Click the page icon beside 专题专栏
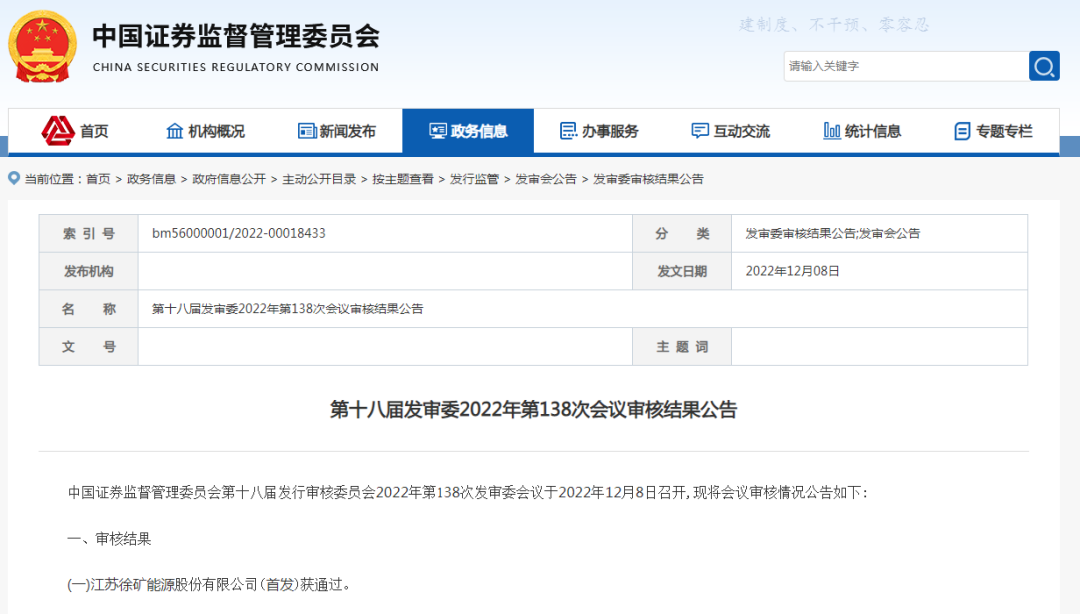The width and height of the screenshot is (1080, 614). click(962, 131)
